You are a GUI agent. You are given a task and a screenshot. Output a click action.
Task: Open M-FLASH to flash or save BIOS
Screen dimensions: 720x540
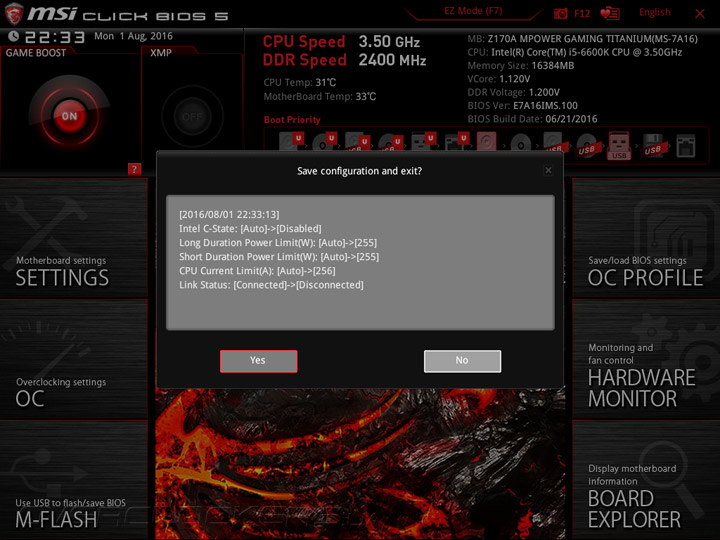[73, 480]
